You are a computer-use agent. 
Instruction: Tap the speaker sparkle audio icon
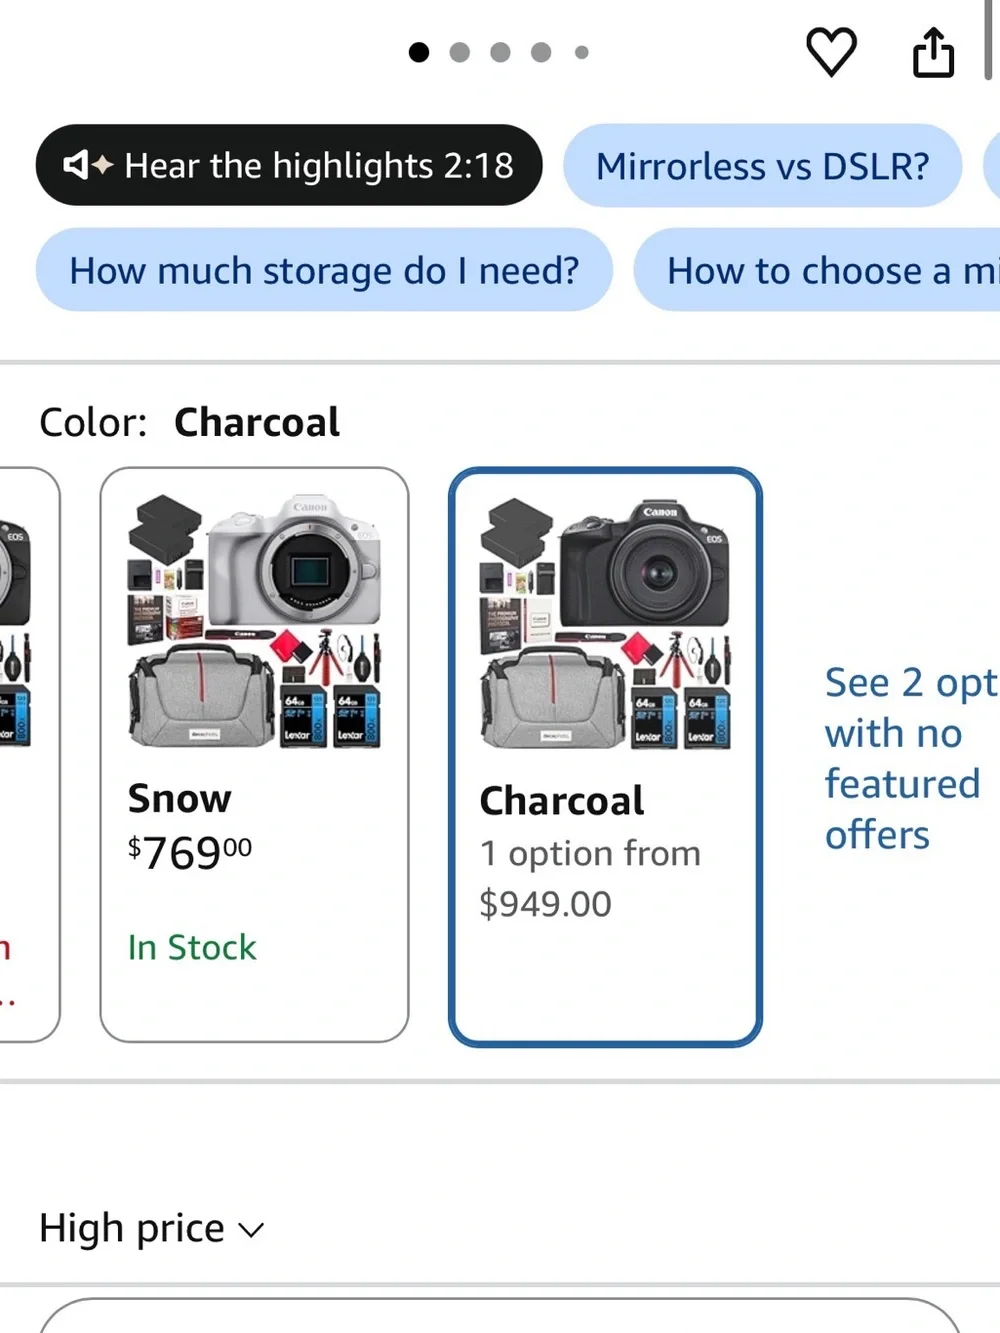(x=87, y=165)
